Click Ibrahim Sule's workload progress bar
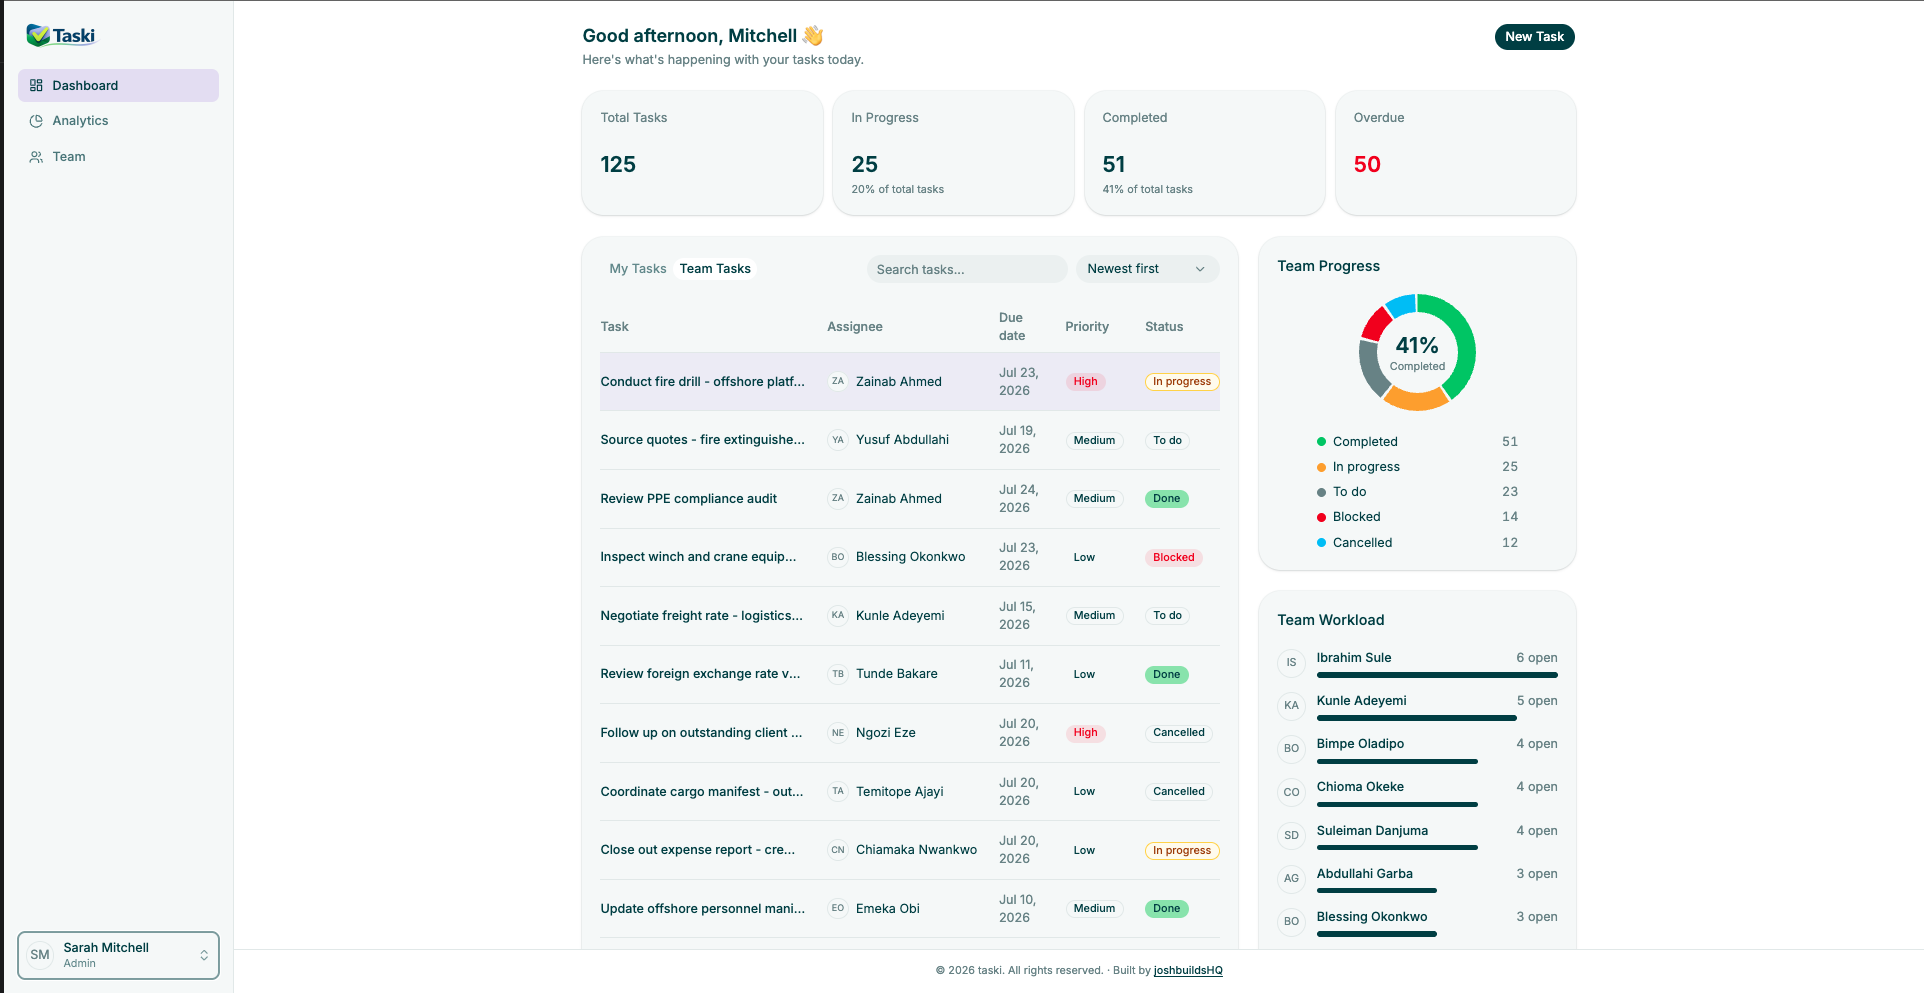 point(1437,675)
